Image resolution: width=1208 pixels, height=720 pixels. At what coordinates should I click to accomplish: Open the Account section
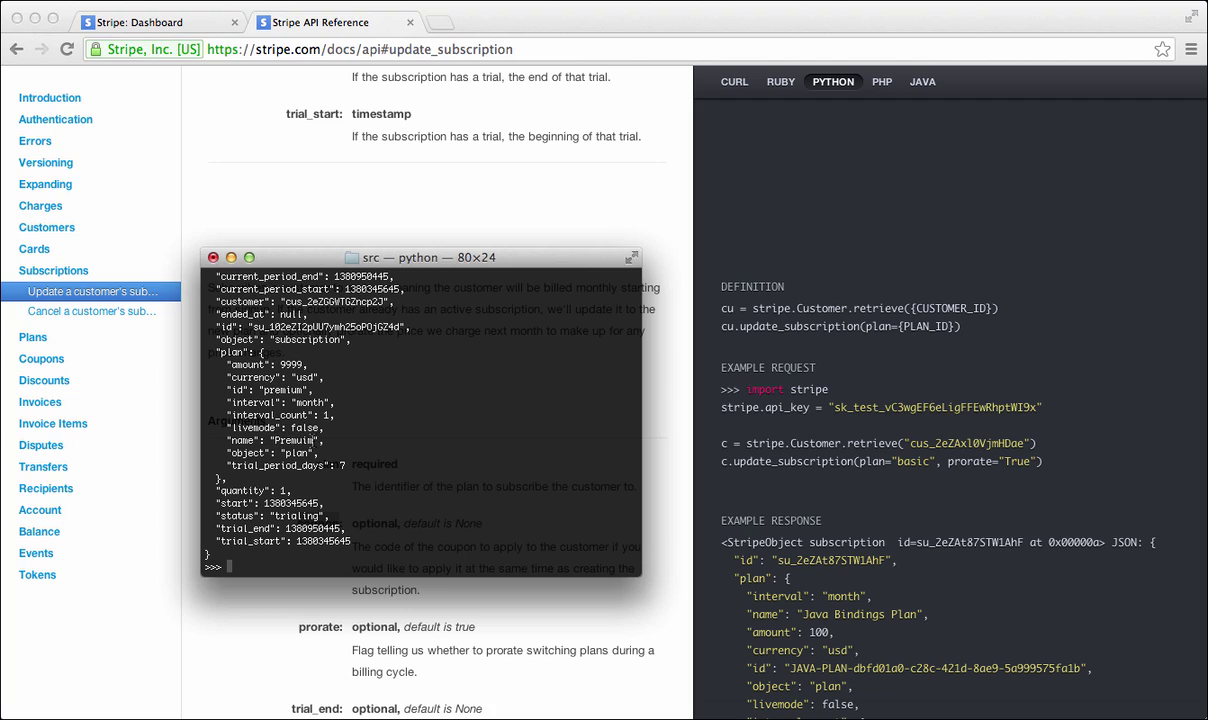coord(40,510)
